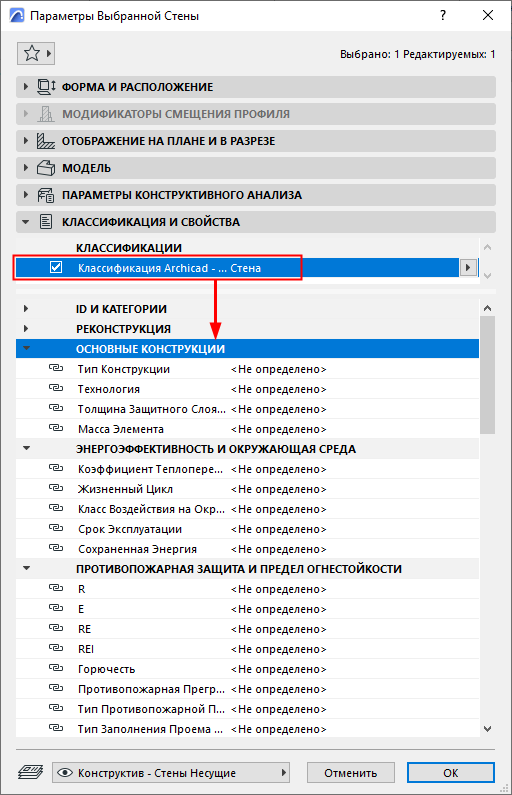Click the Отменить button

[350, 773]
